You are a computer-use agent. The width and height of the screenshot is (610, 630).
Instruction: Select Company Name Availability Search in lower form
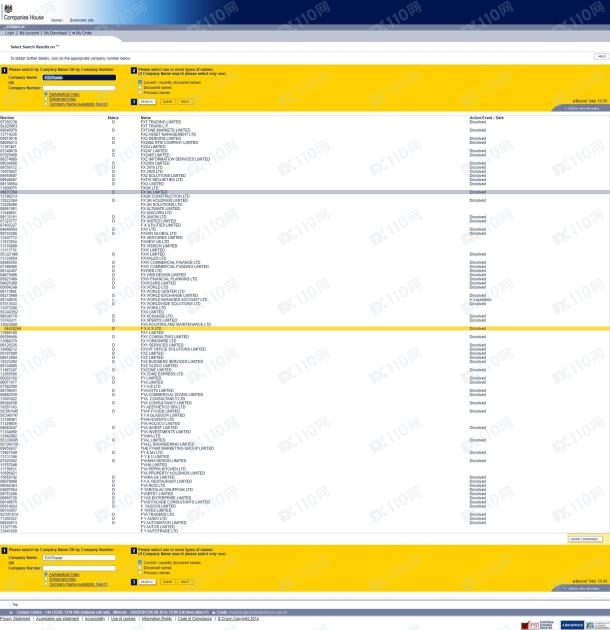click(x=46, y=584)
